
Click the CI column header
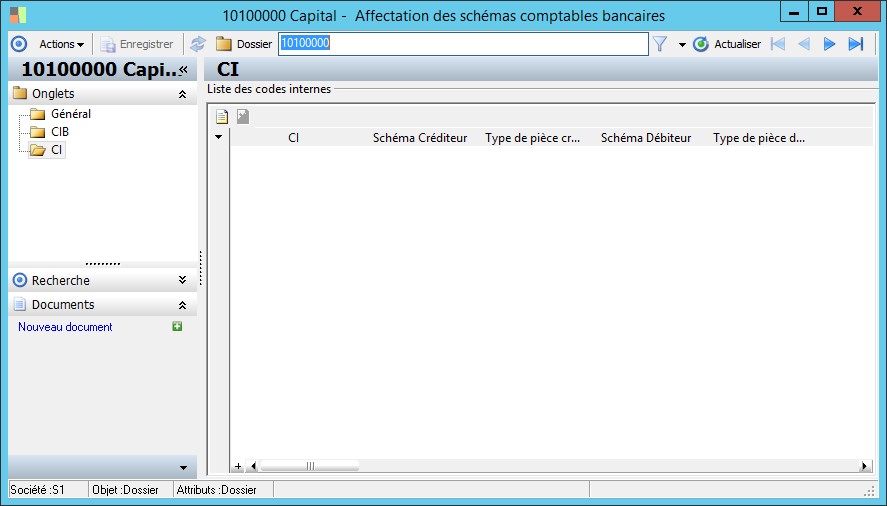tap(293, 138)
